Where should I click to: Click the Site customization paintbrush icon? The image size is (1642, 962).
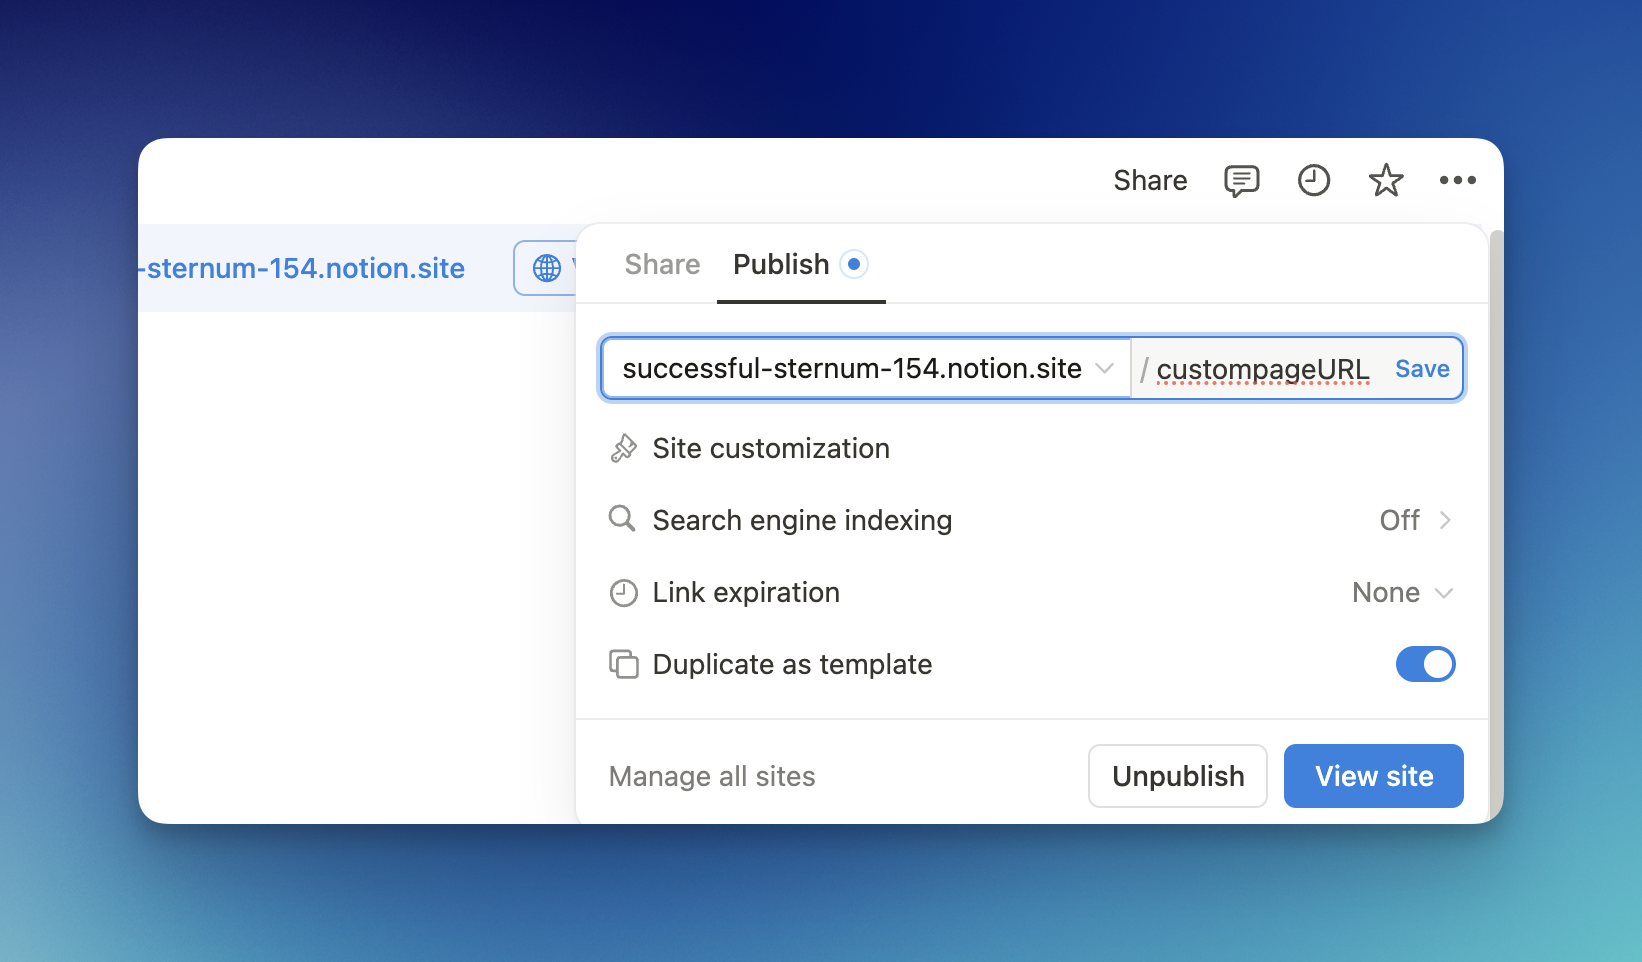coord(623,449)
